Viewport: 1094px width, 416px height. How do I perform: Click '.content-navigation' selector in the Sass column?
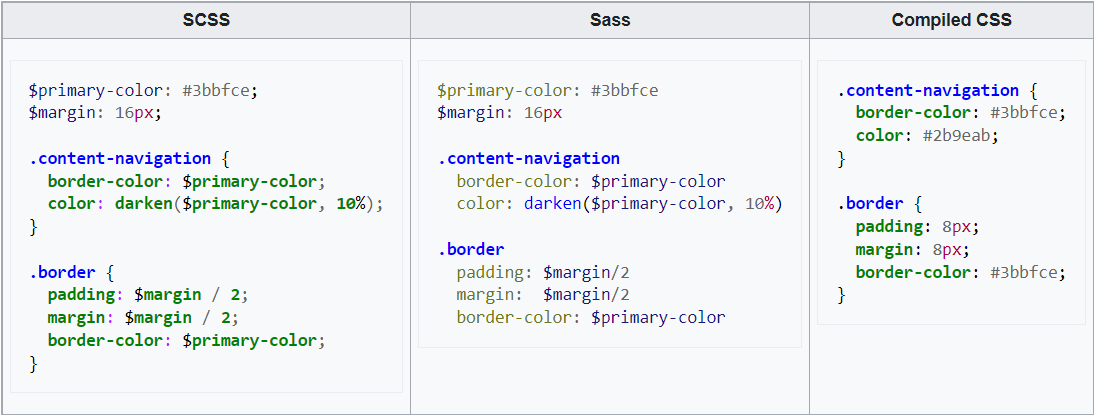coord(528,158)
